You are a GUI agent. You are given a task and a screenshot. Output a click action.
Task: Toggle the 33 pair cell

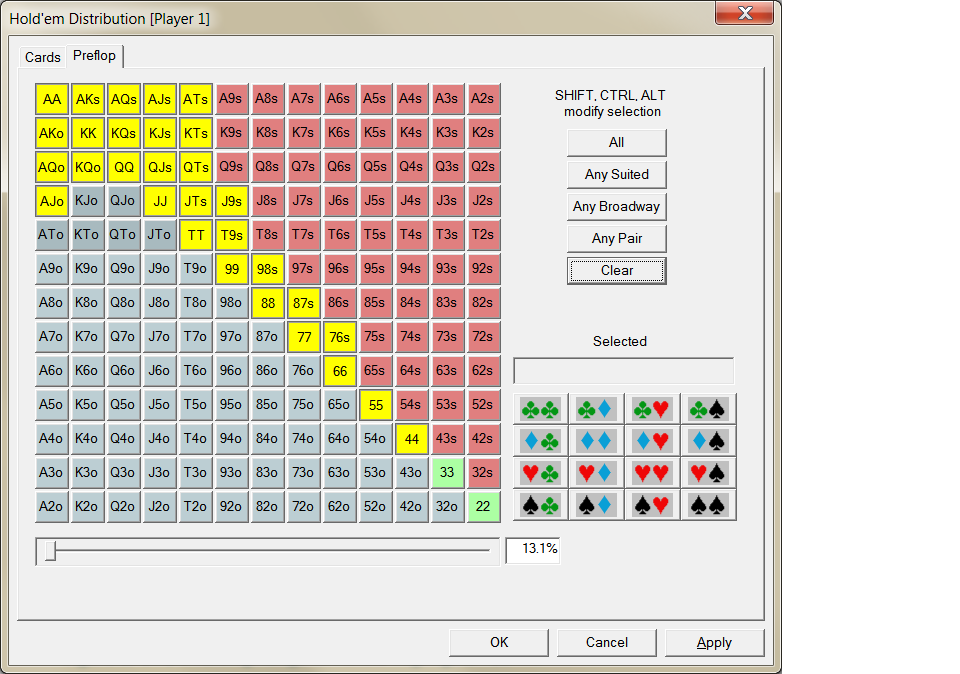coord(447,472)
